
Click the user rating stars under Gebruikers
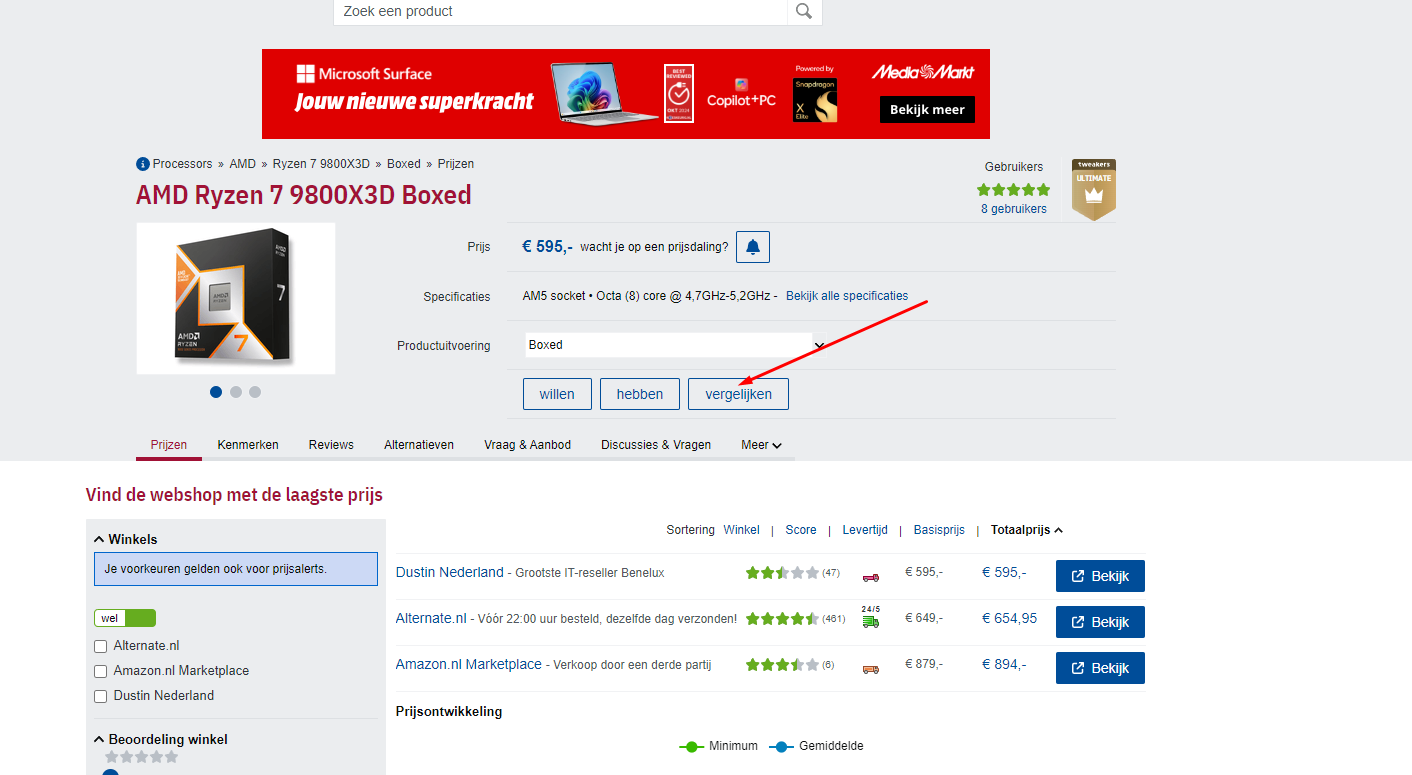(1014, 190)
